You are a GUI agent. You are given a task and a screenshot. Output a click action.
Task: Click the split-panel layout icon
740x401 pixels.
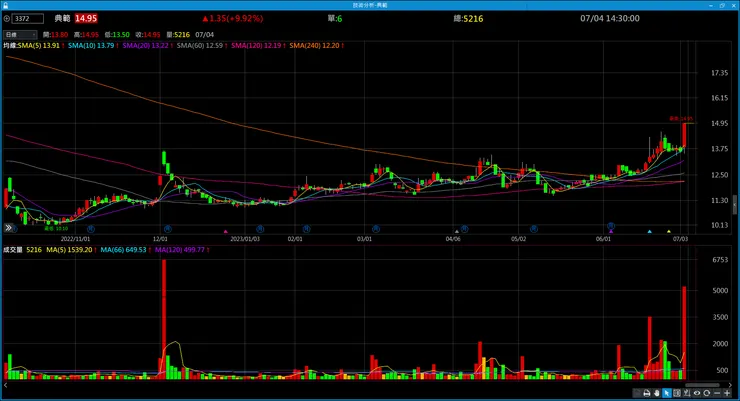coord(677,393)
